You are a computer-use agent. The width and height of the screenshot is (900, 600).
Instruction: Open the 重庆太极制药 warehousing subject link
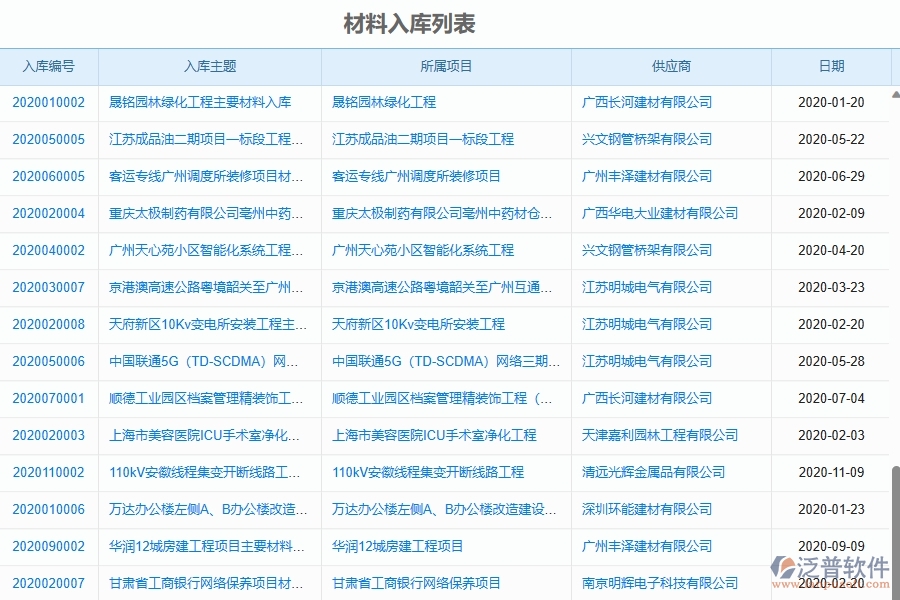point(209,213)
